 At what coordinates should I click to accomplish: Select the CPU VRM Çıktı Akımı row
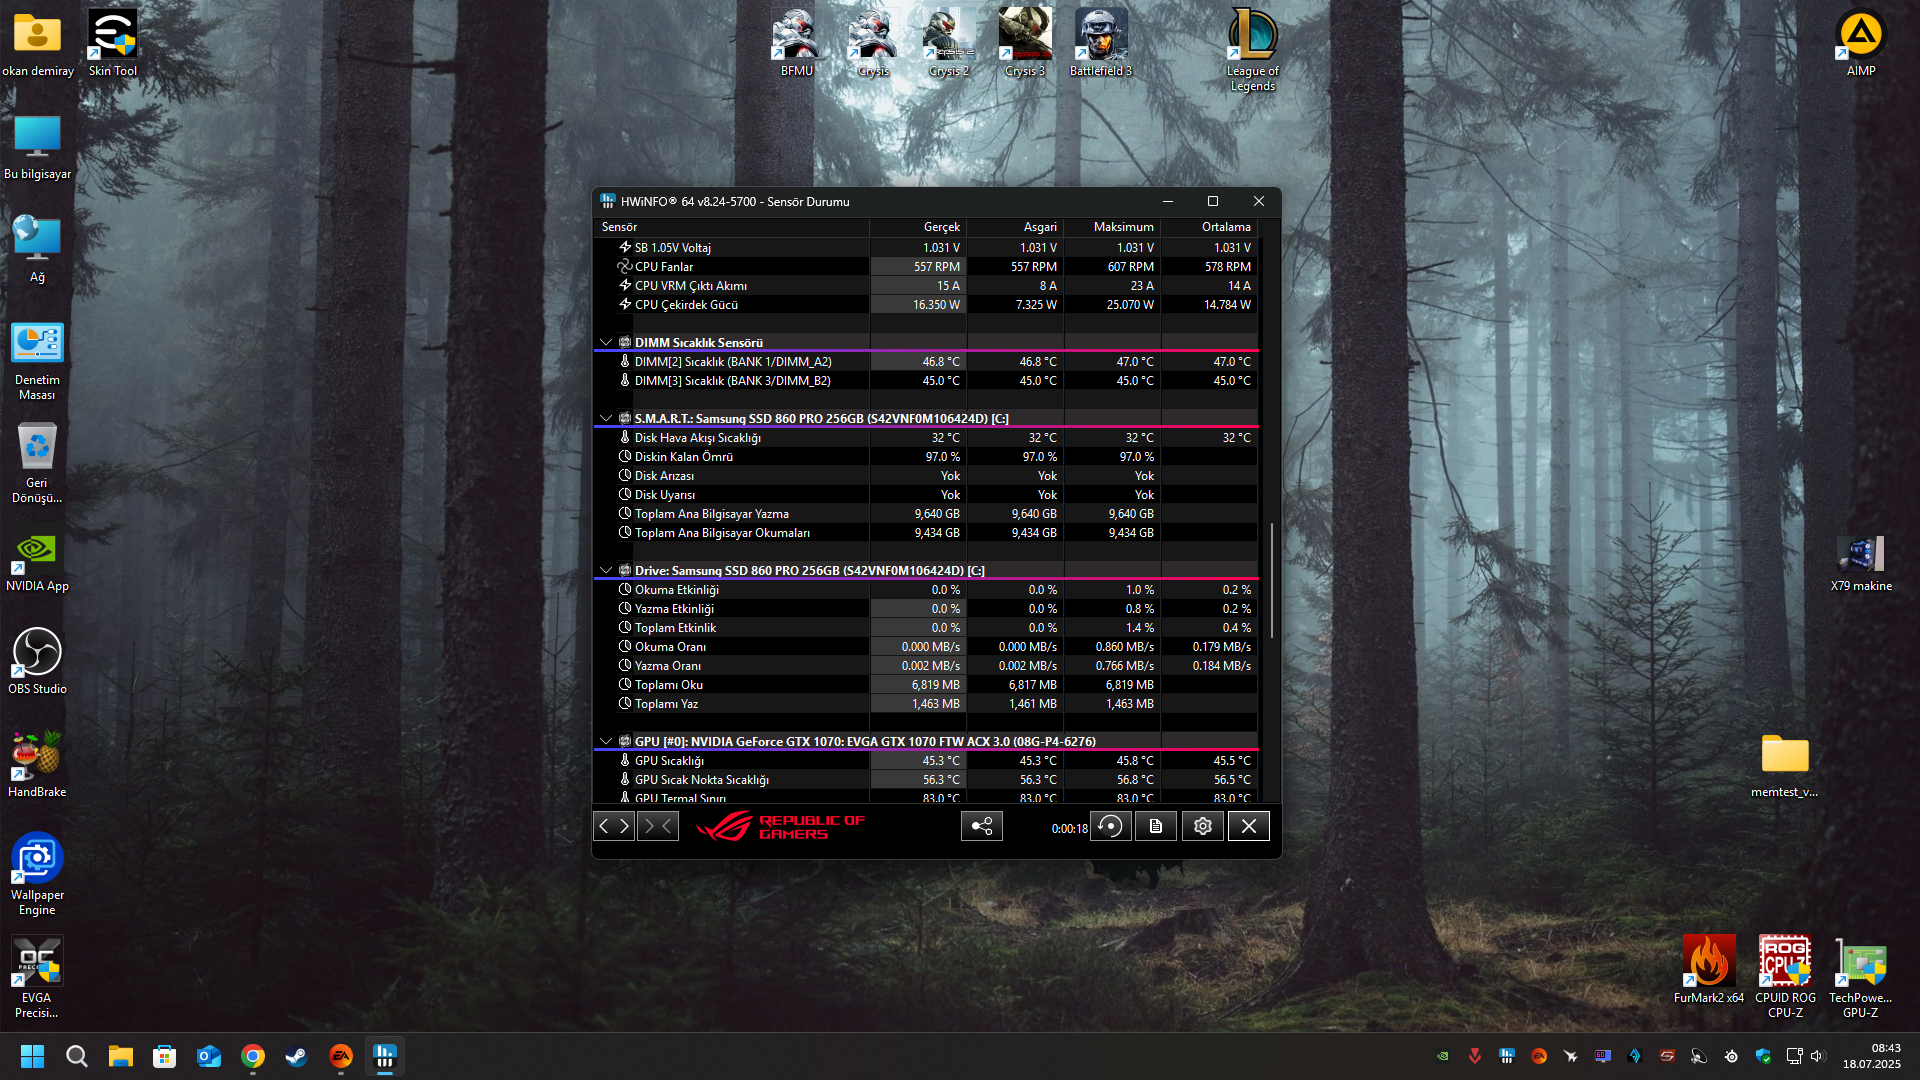click(x=925, y=286)
